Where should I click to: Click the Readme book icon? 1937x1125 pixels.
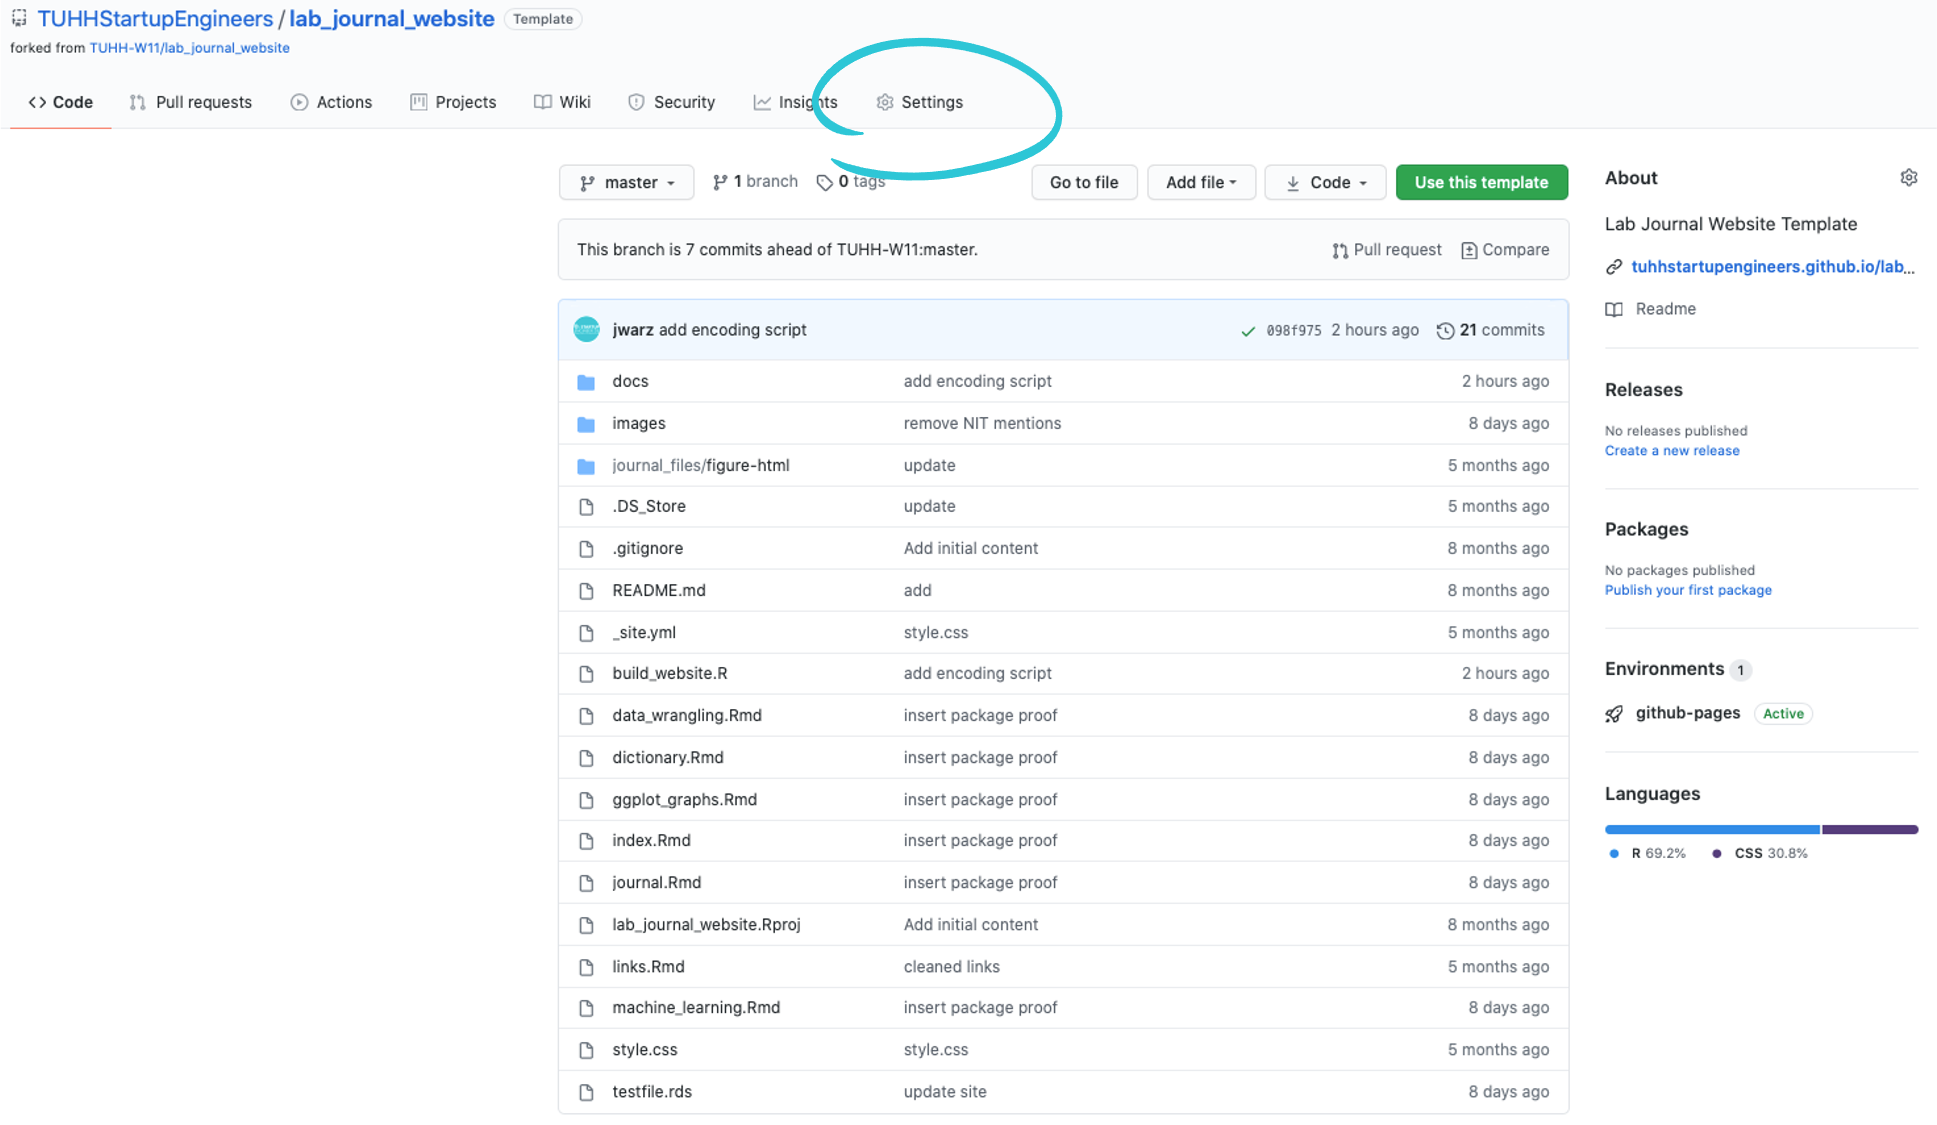coord(1614,309)
